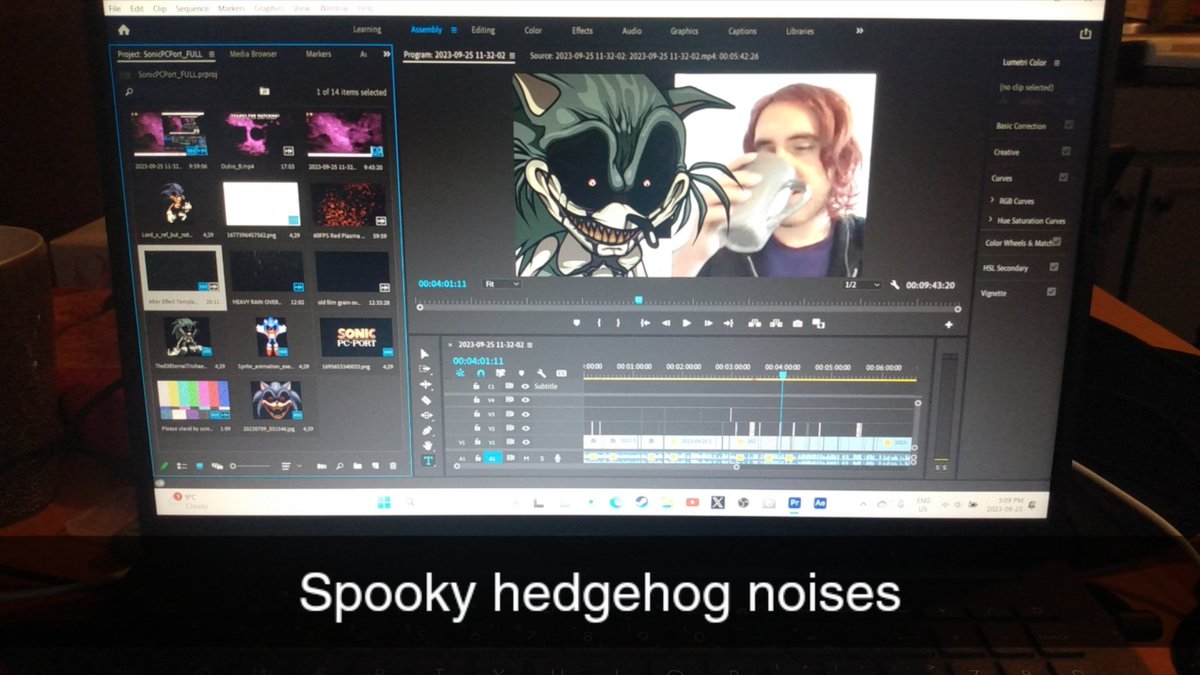Hide the V3 track output with its eye toggle
1200x675 pixels.
pos(525,414)
